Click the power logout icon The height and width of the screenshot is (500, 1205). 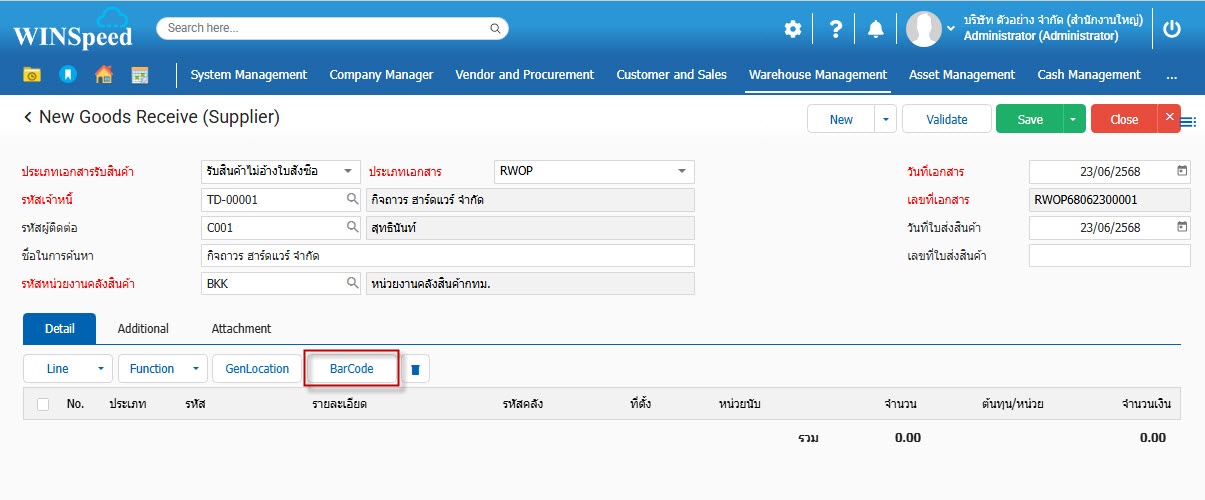pyautogui.click(x=1172, y=29)
